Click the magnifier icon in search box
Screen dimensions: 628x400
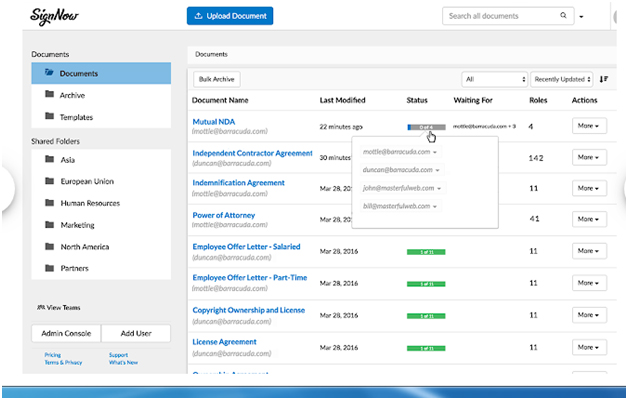click(563, 16)
